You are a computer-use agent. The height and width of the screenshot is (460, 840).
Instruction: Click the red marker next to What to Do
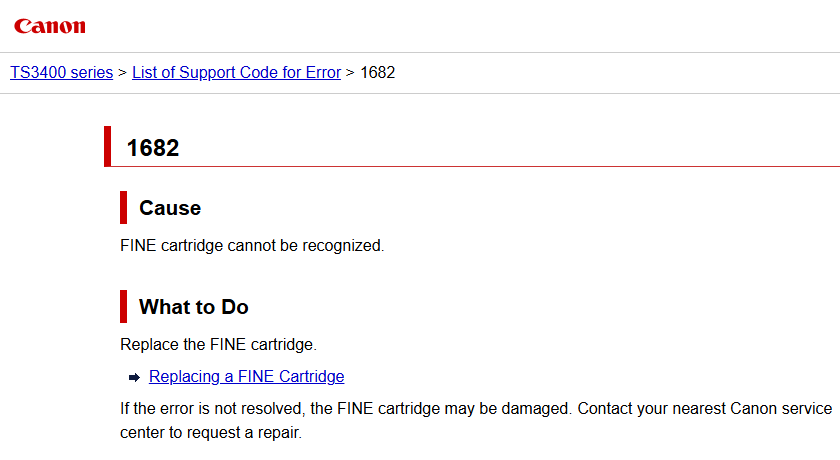pos(123,306)
